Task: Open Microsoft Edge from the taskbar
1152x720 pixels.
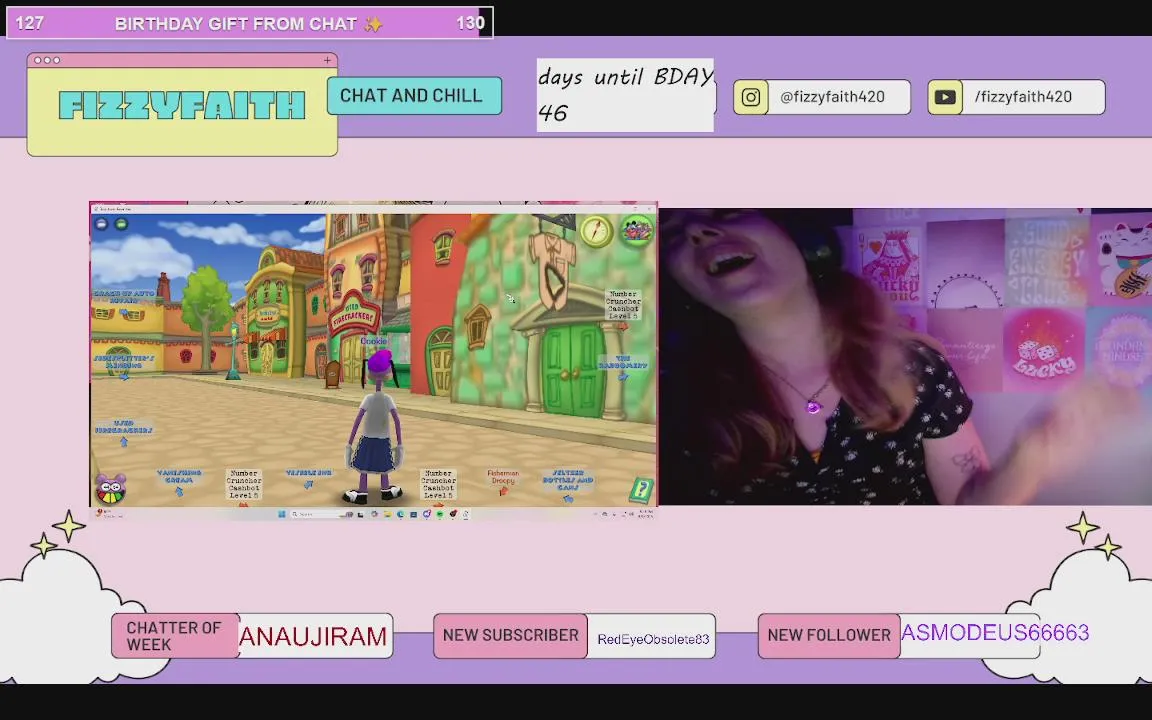Action: [400, 514]
